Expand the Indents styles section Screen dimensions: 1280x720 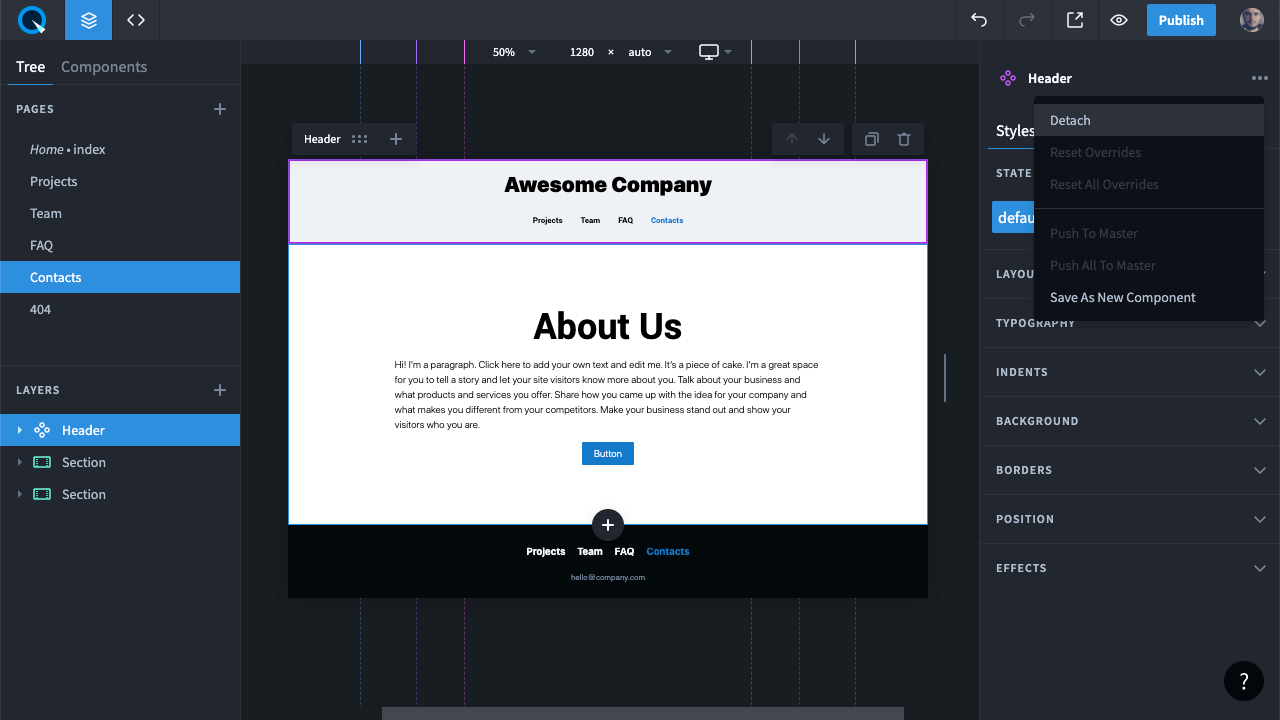coord(1259,372)
